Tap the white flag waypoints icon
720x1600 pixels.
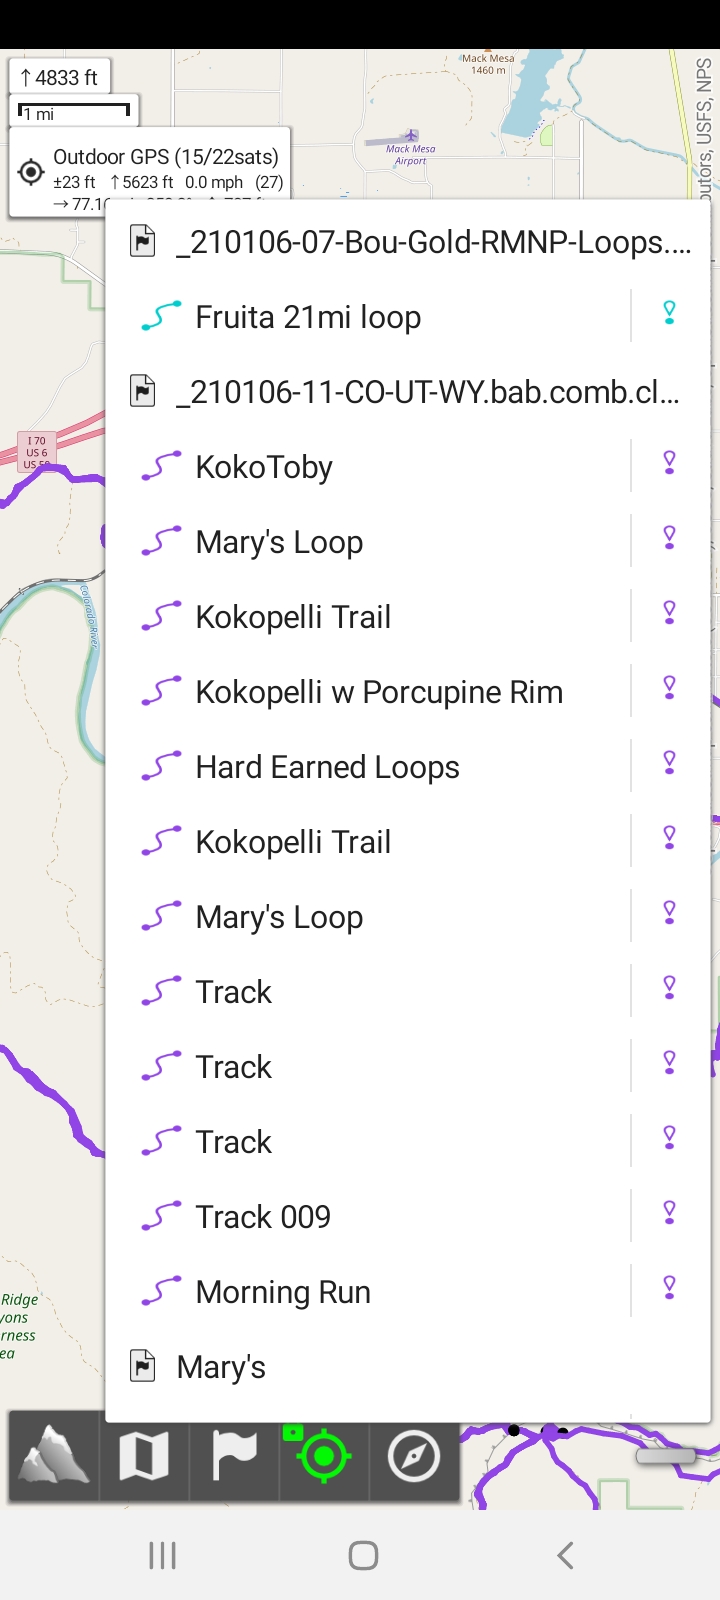(x=234, y=1455)
